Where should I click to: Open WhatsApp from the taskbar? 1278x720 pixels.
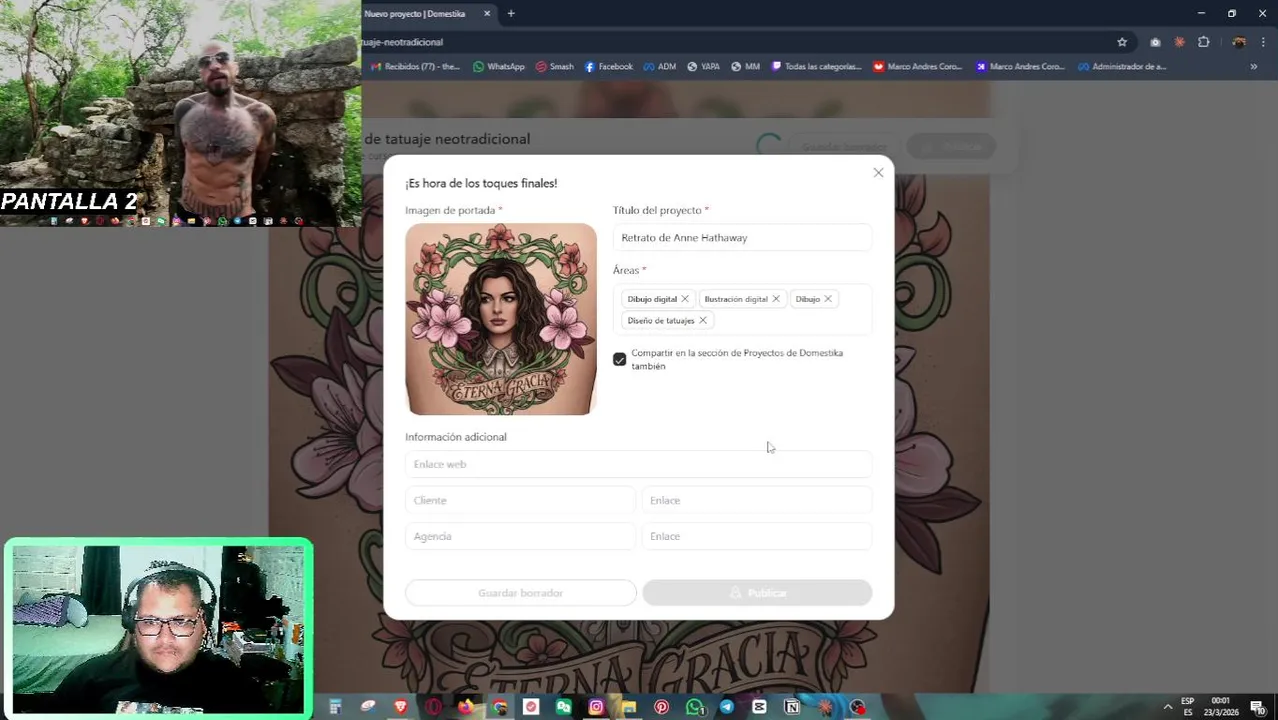(x=694, y=707)
